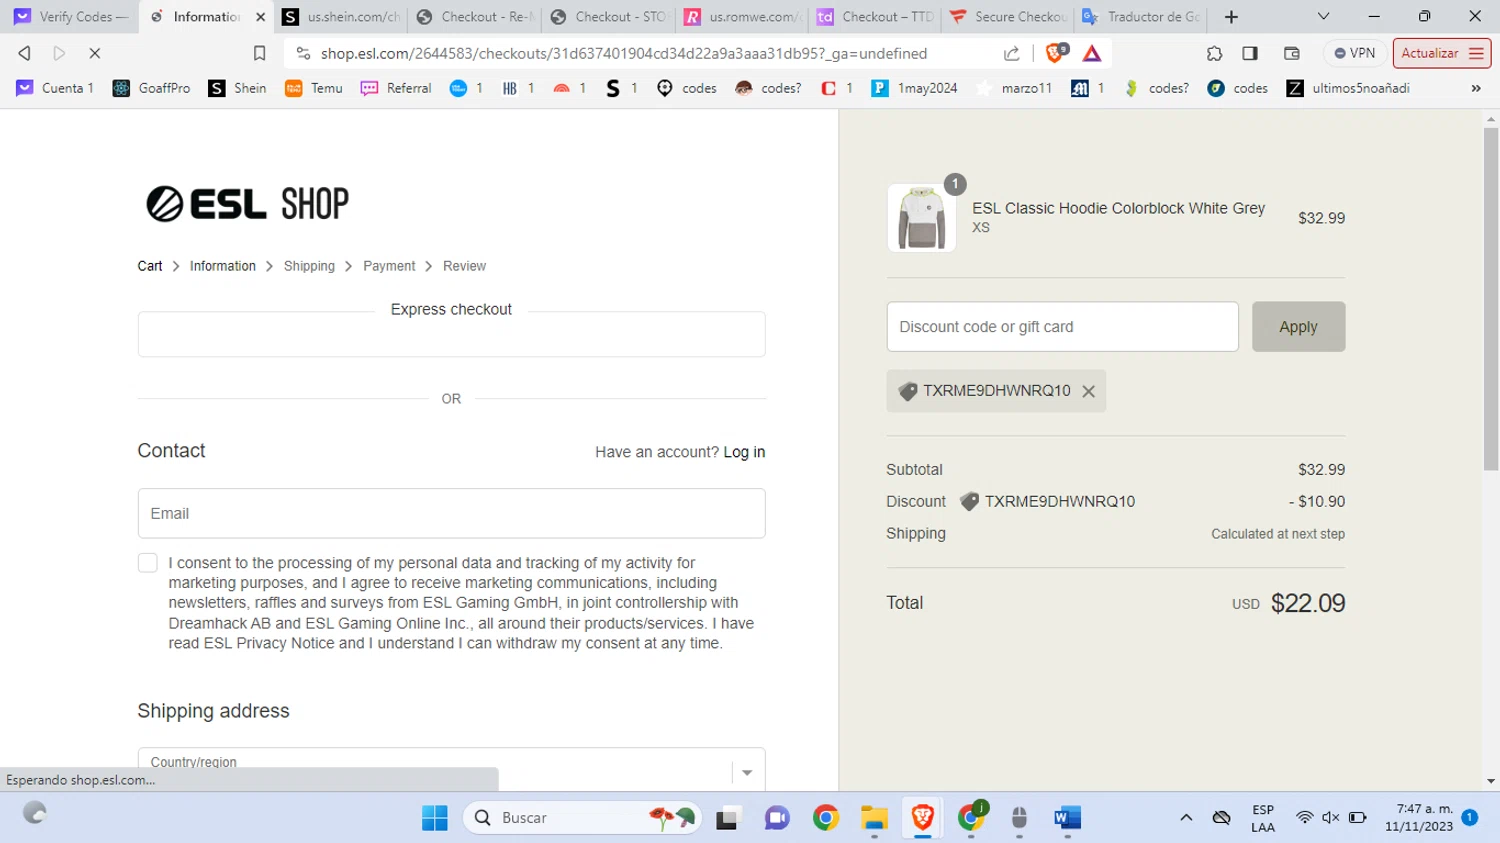Open the tab search dropdown chevron
Viewport: 1500px width, 843px height.
(x=1323, y=17)
